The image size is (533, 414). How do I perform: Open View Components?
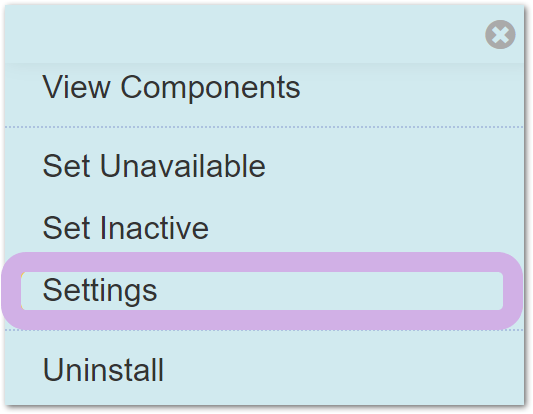click(x=171, y=87)
